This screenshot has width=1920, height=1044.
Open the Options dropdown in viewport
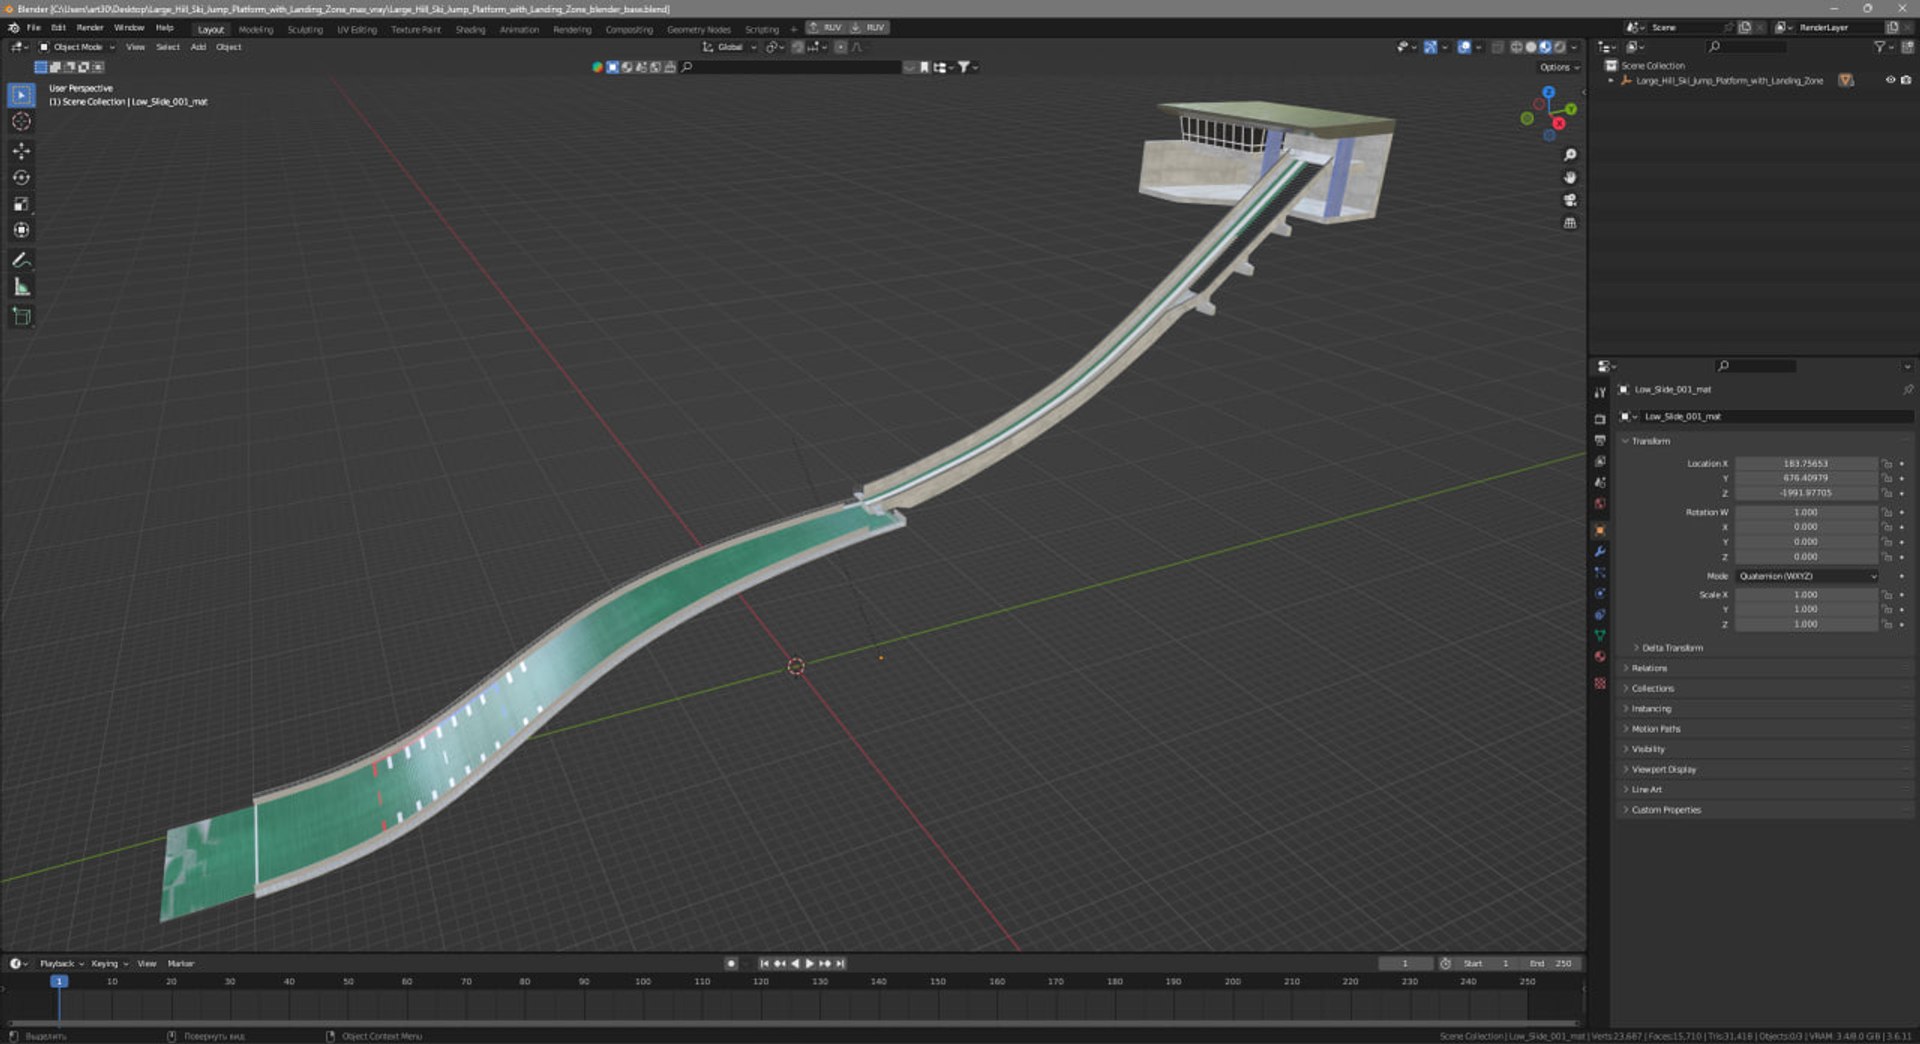tap(1559, 67)
